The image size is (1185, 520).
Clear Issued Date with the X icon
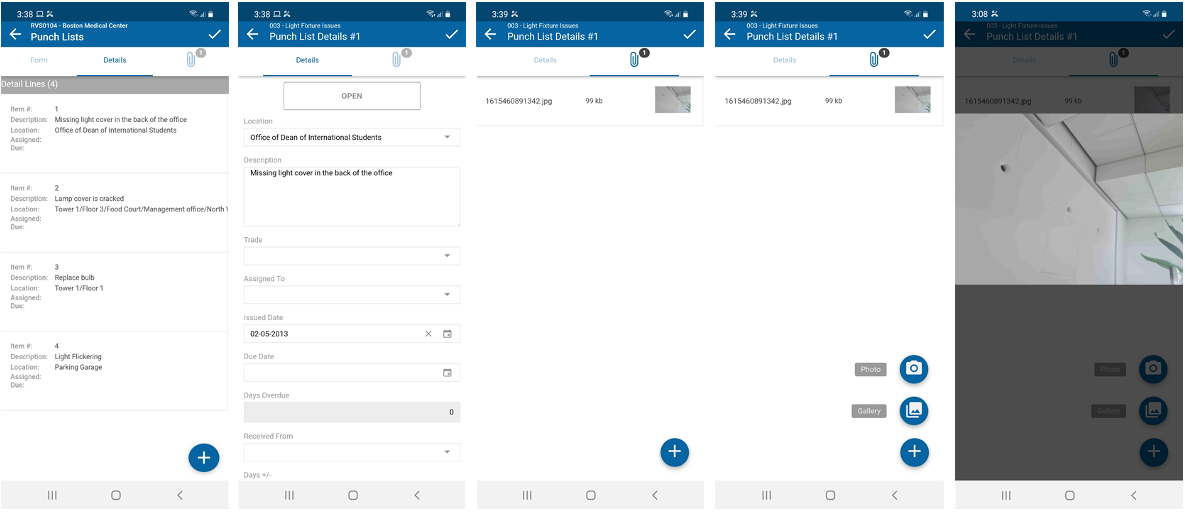coord(429,333)
